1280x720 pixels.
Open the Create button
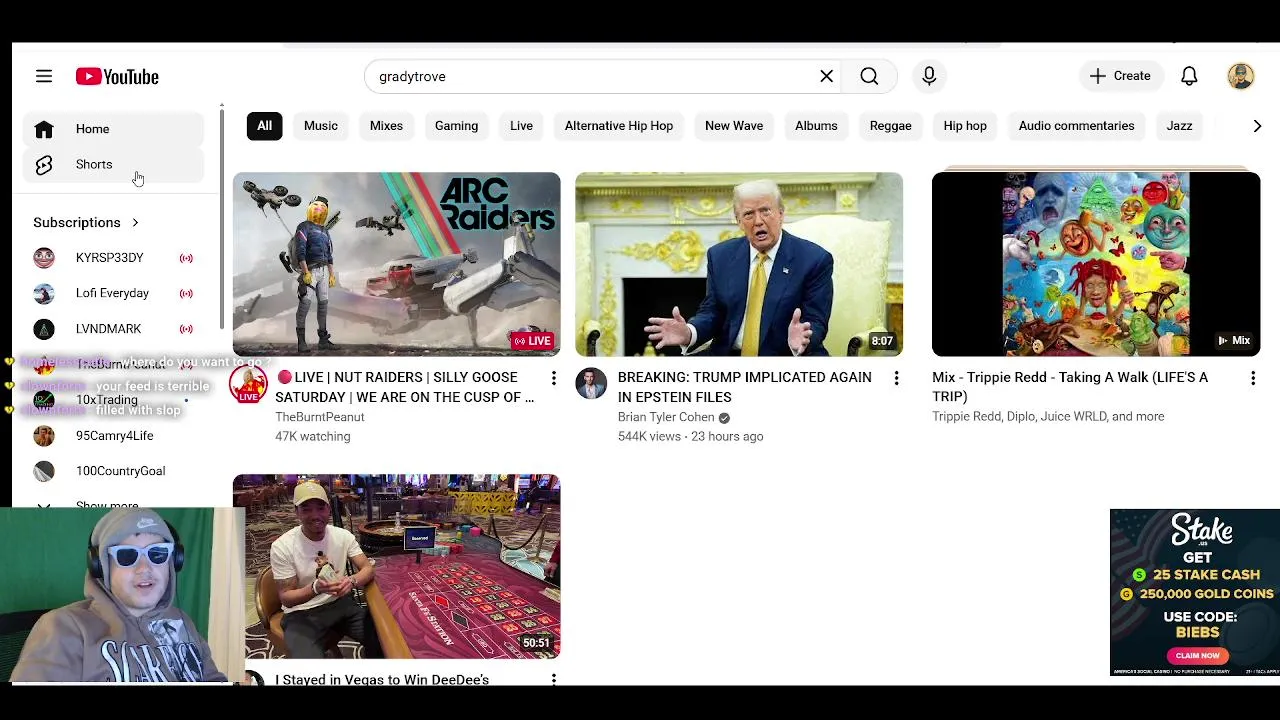click(x=1120, y=76)
